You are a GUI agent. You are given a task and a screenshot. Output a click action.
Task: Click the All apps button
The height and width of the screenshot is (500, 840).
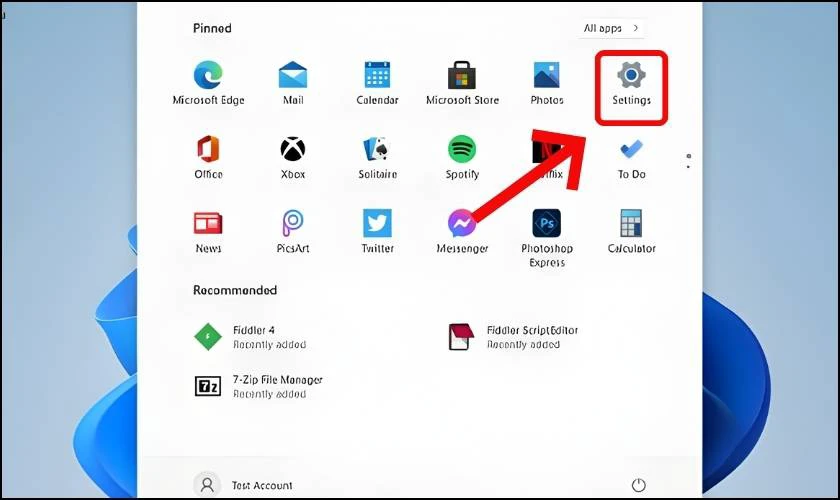(x=611, y=28)
